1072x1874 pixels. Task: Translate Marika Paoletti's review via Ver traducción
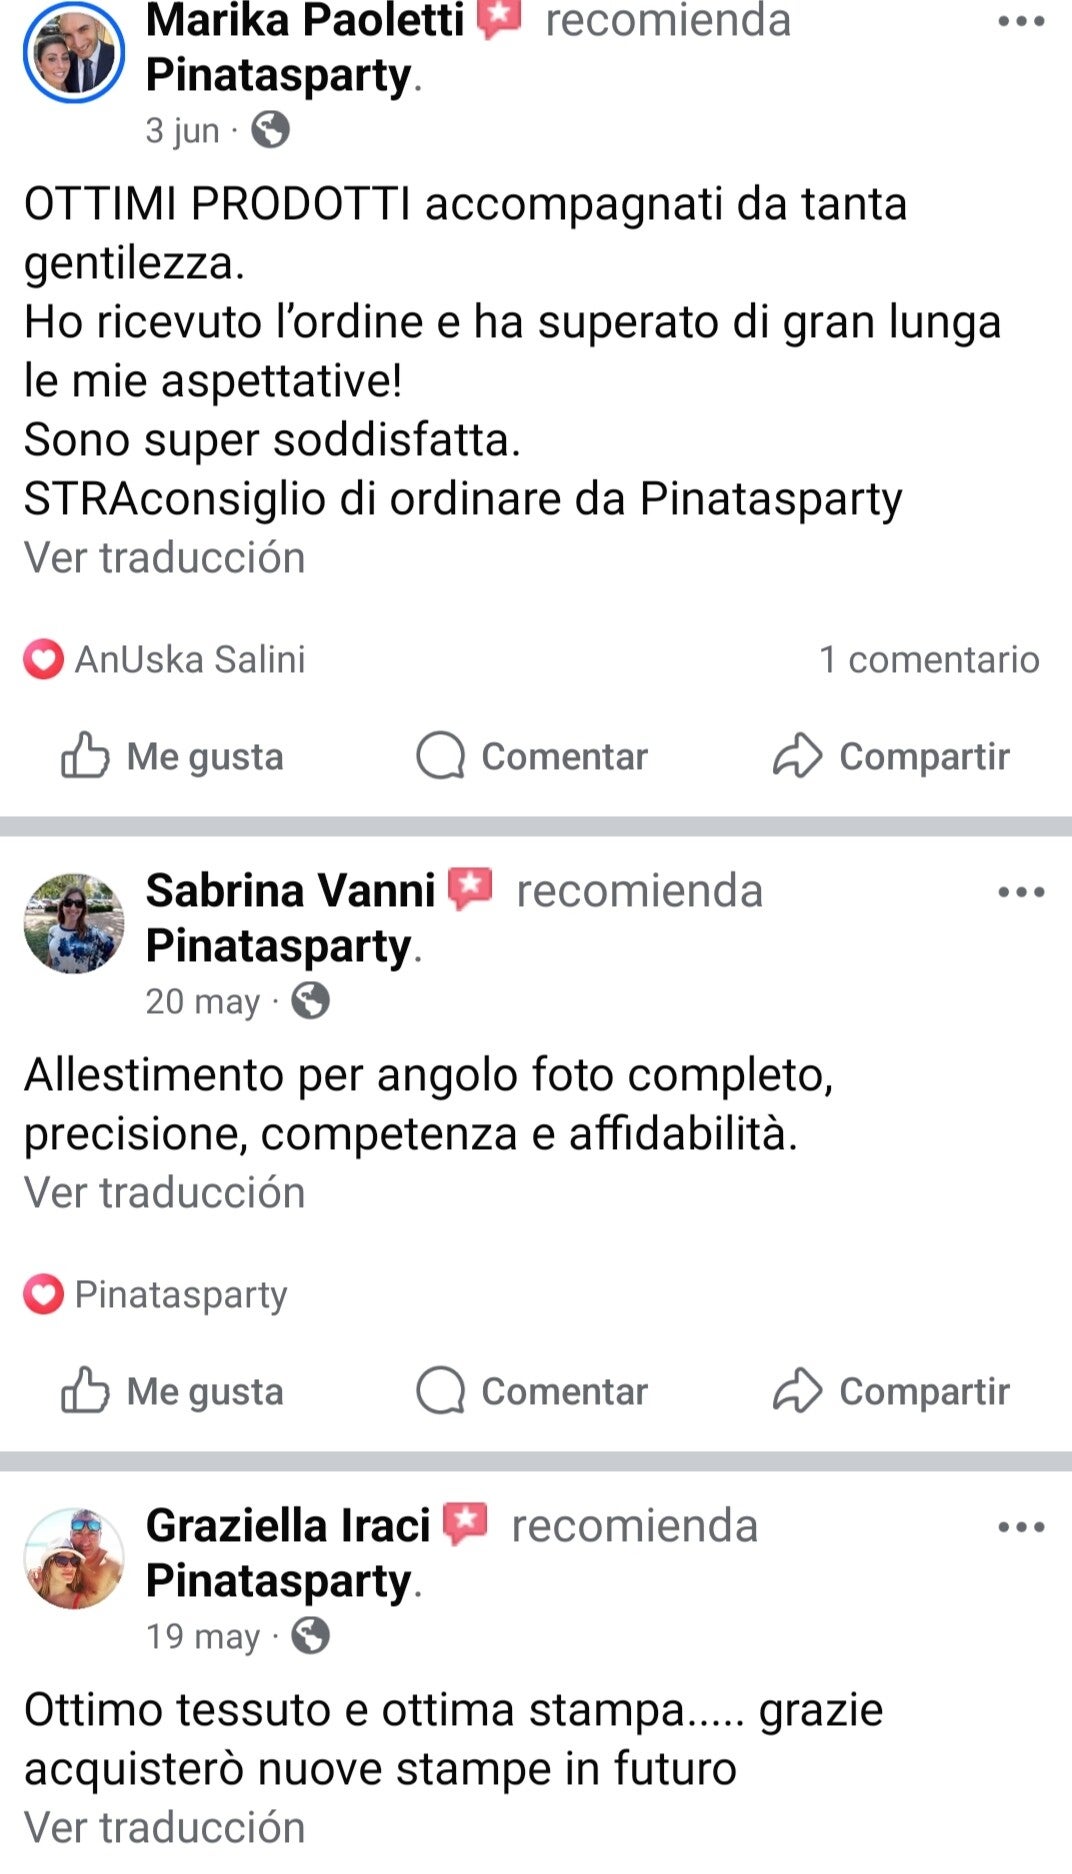pos(165,558)
